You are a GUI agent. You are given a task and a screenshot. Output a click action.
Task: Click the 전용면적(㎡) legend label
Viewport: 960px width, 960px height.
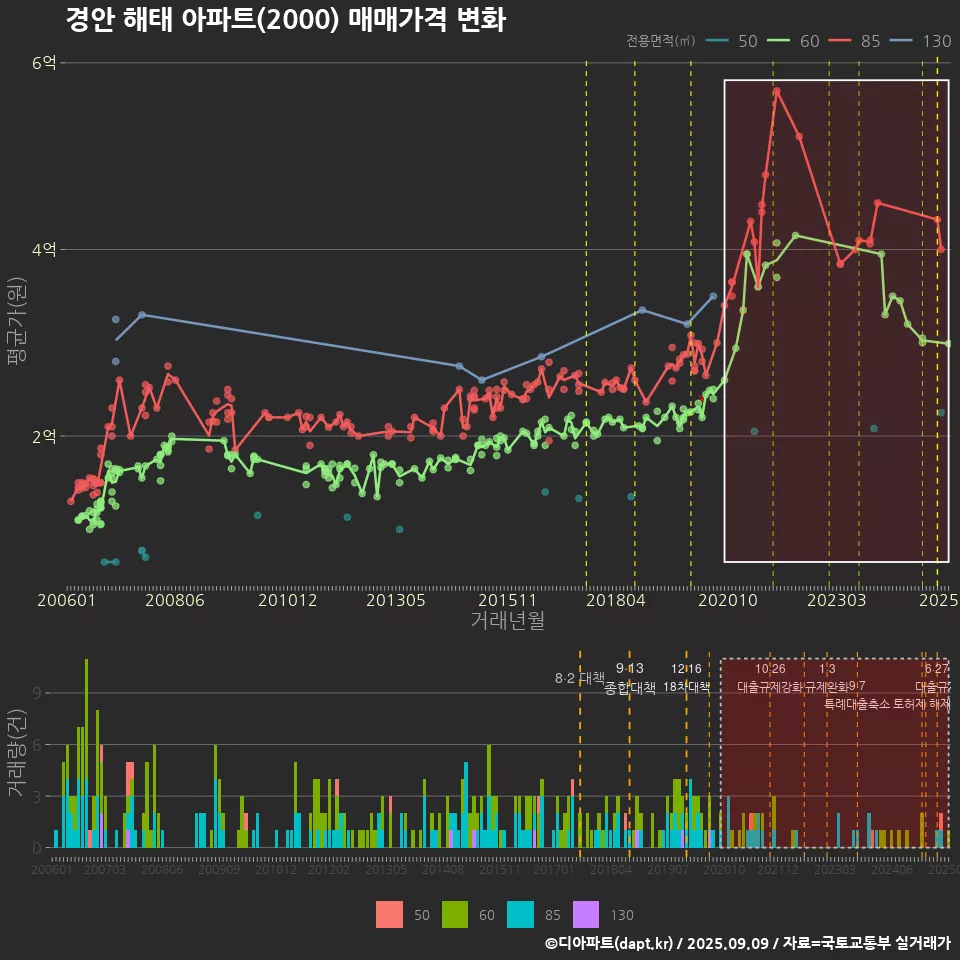[660, 41]
